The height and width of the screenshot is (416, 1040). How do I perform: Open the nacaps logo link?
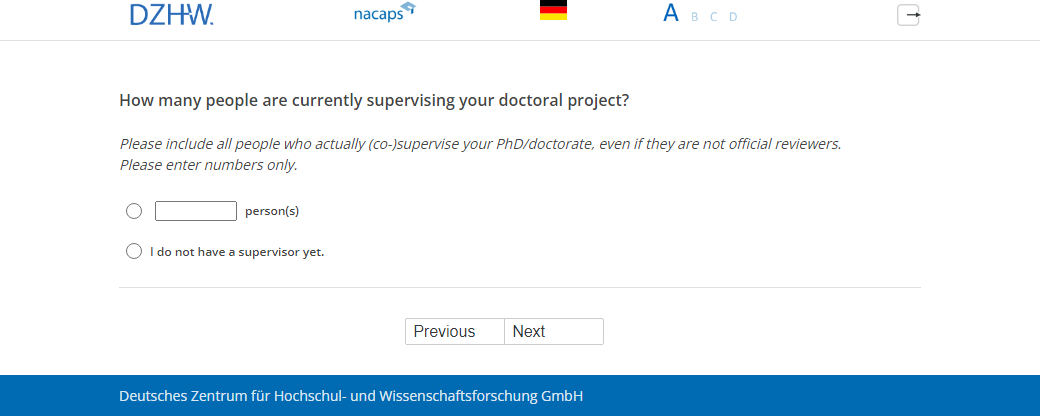[x=377, y=15]
